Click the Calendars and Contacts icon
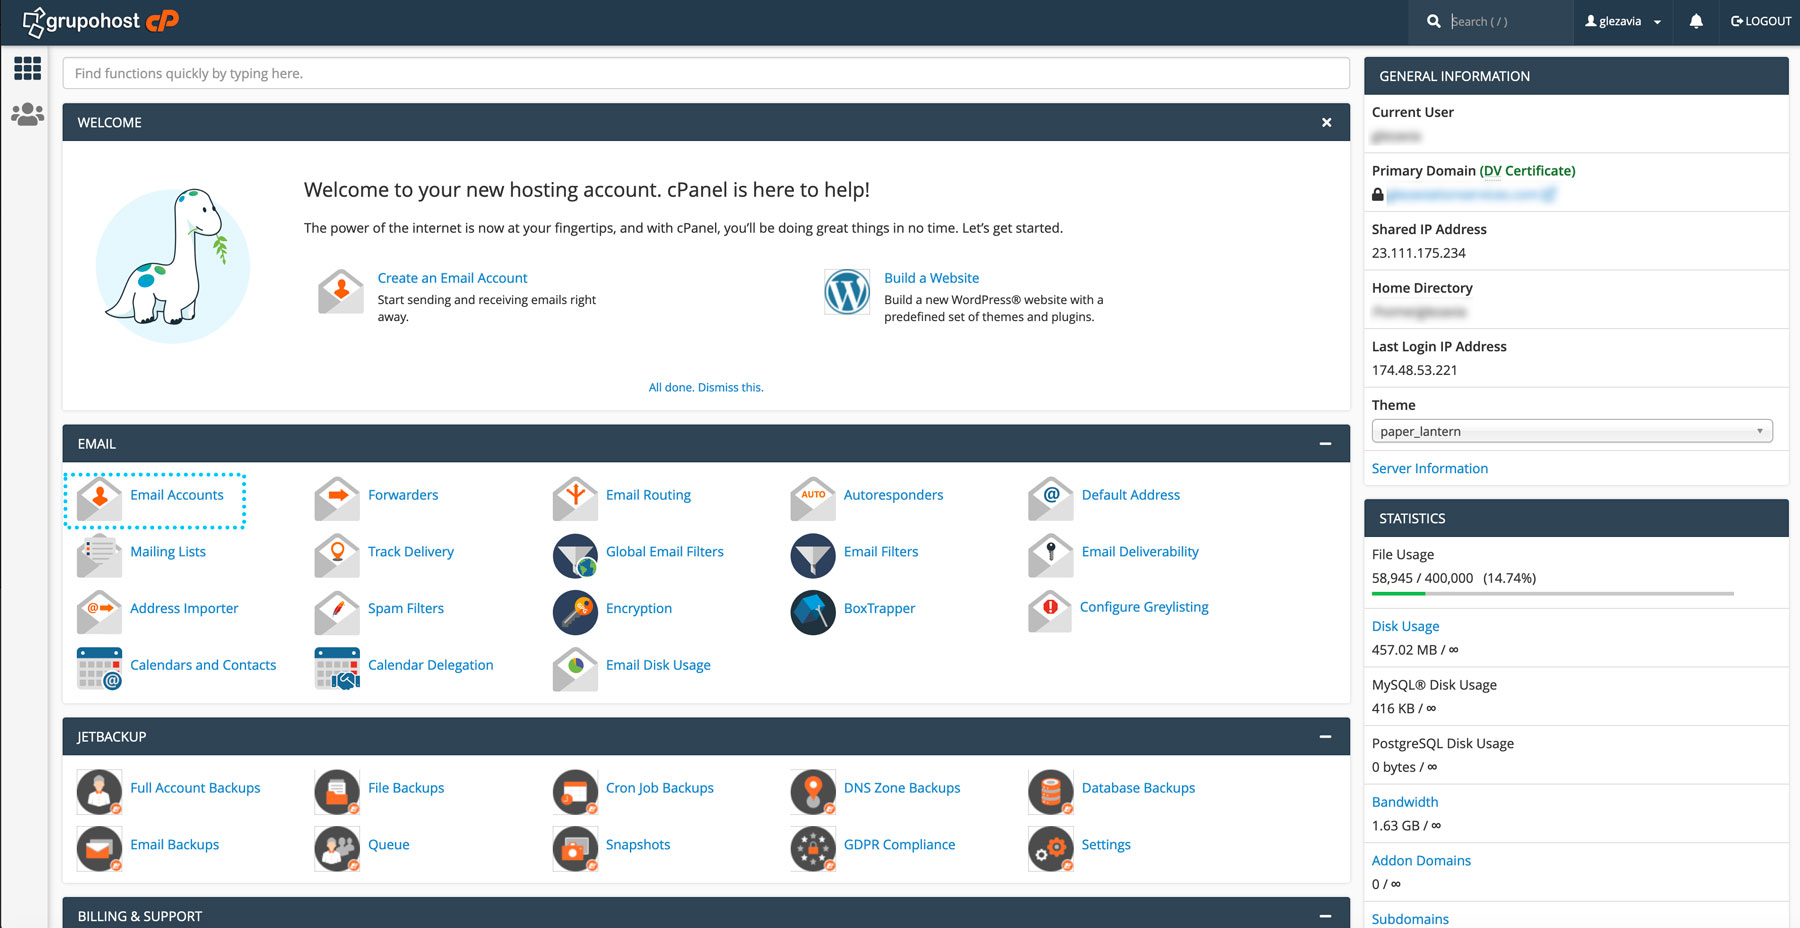 tap(99, 668)
